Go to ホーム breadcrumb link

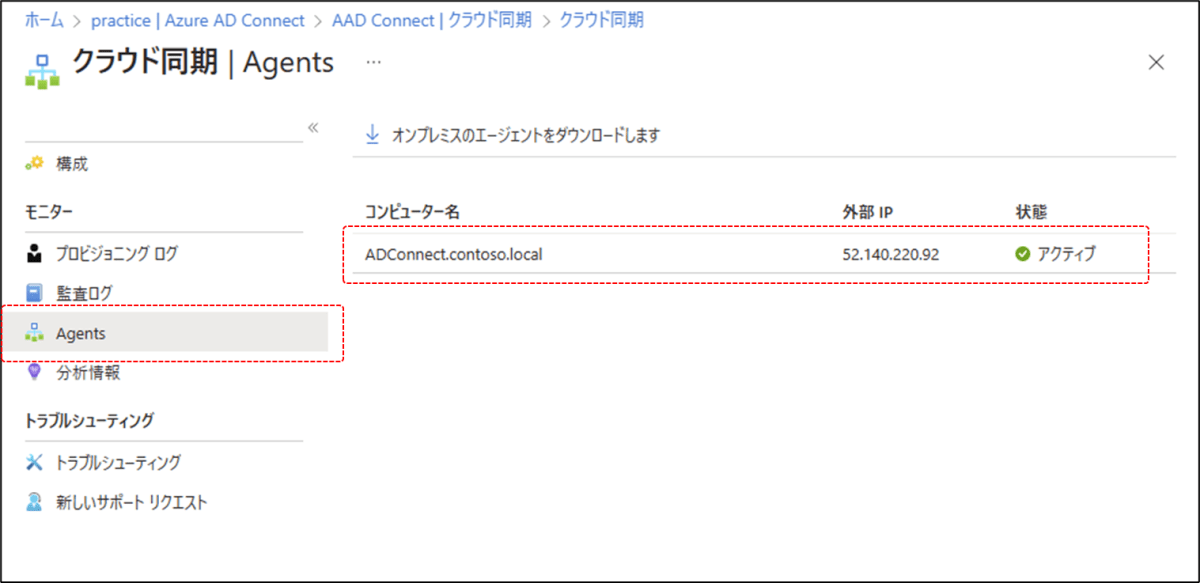pyautogui.click(x=44, y=19)
